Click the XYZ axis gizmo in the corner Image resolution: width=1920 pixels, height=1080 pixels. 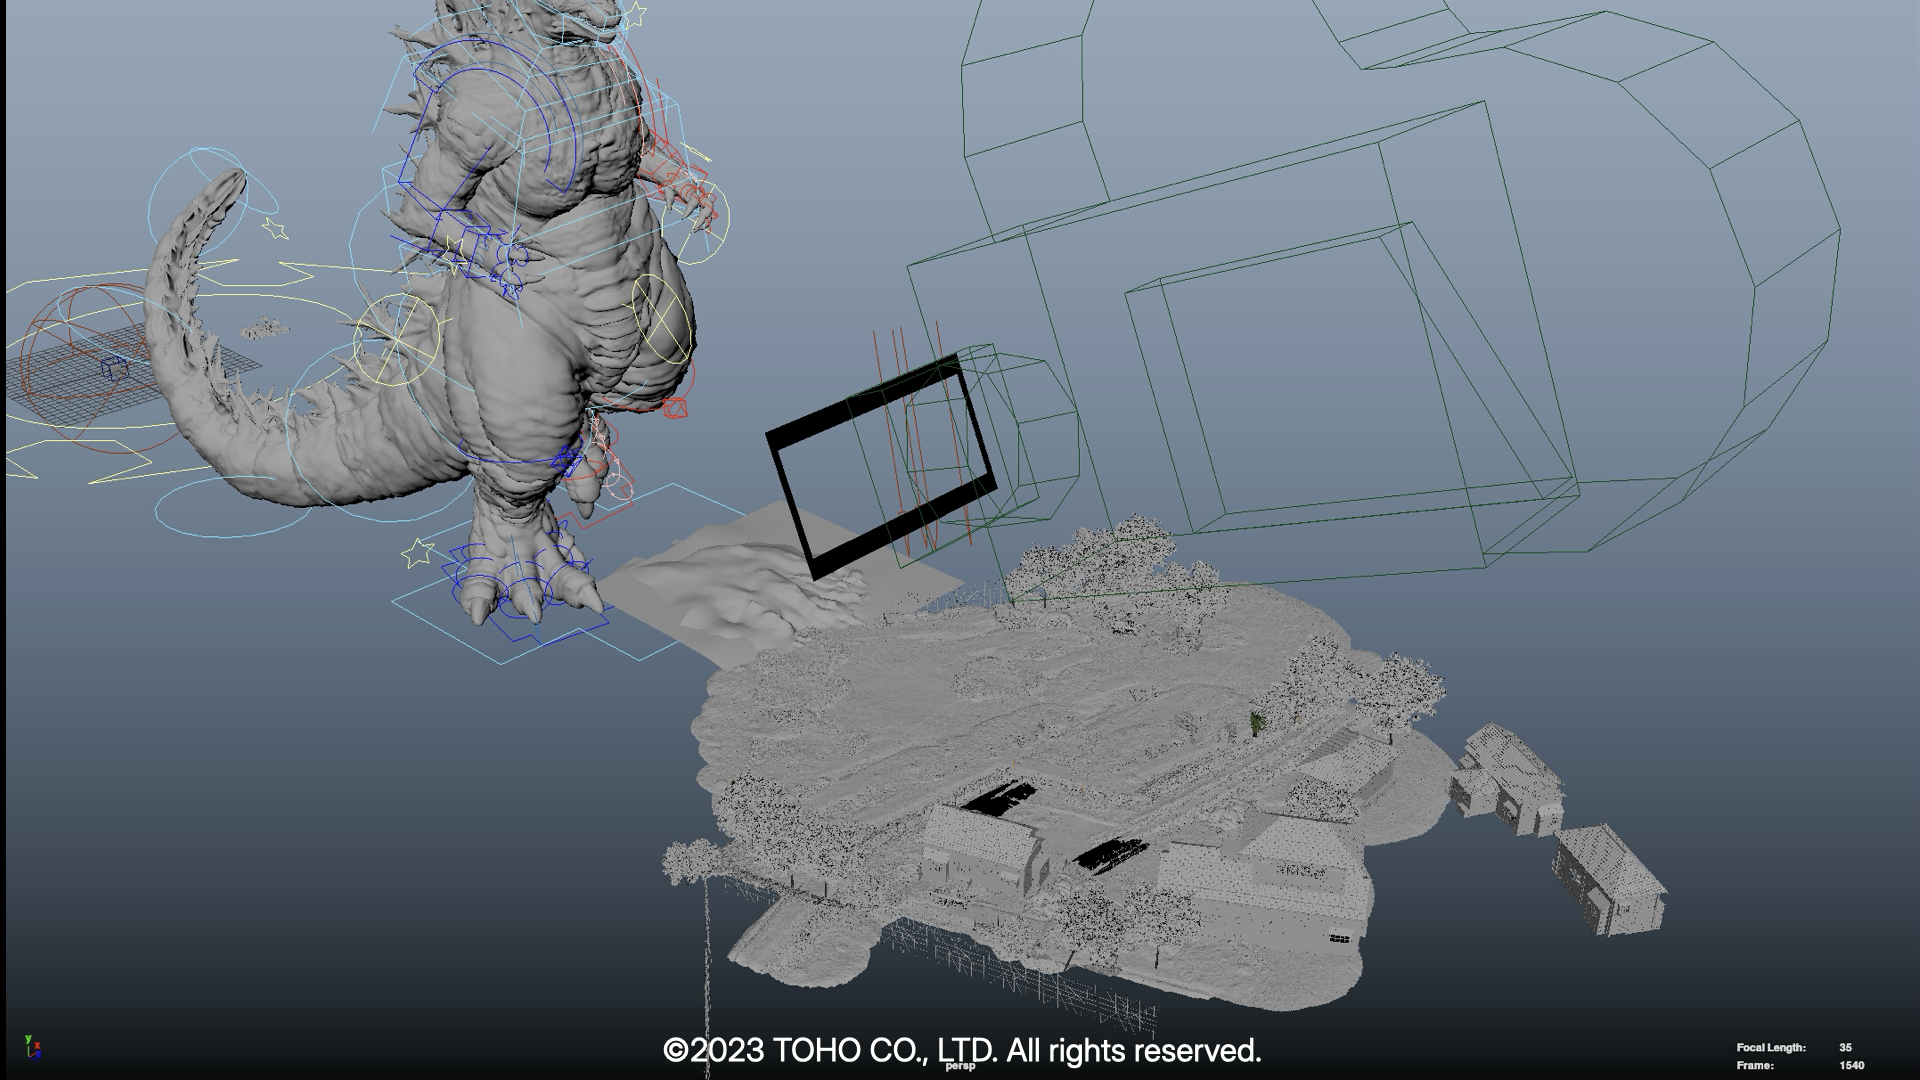coord(33,1047)
